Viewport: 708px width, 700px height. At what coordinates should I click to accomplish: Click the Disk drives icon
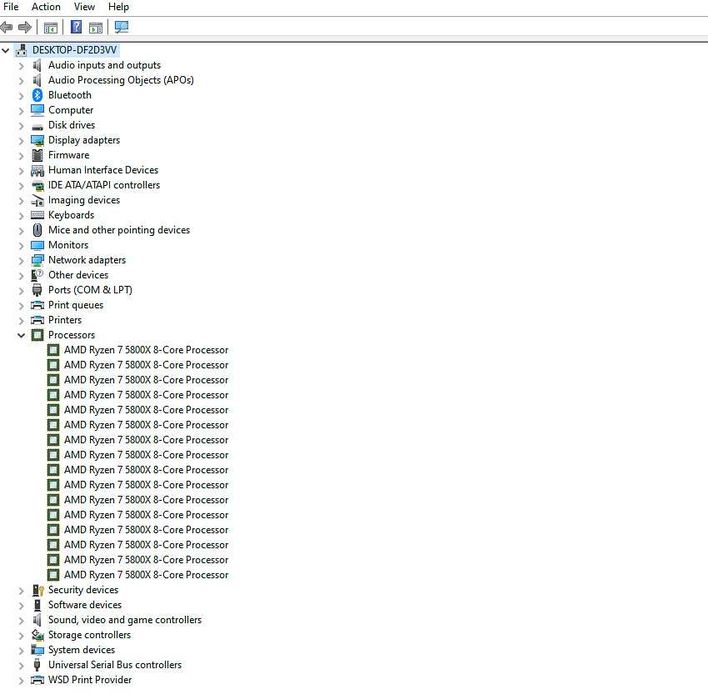point(37,127)
